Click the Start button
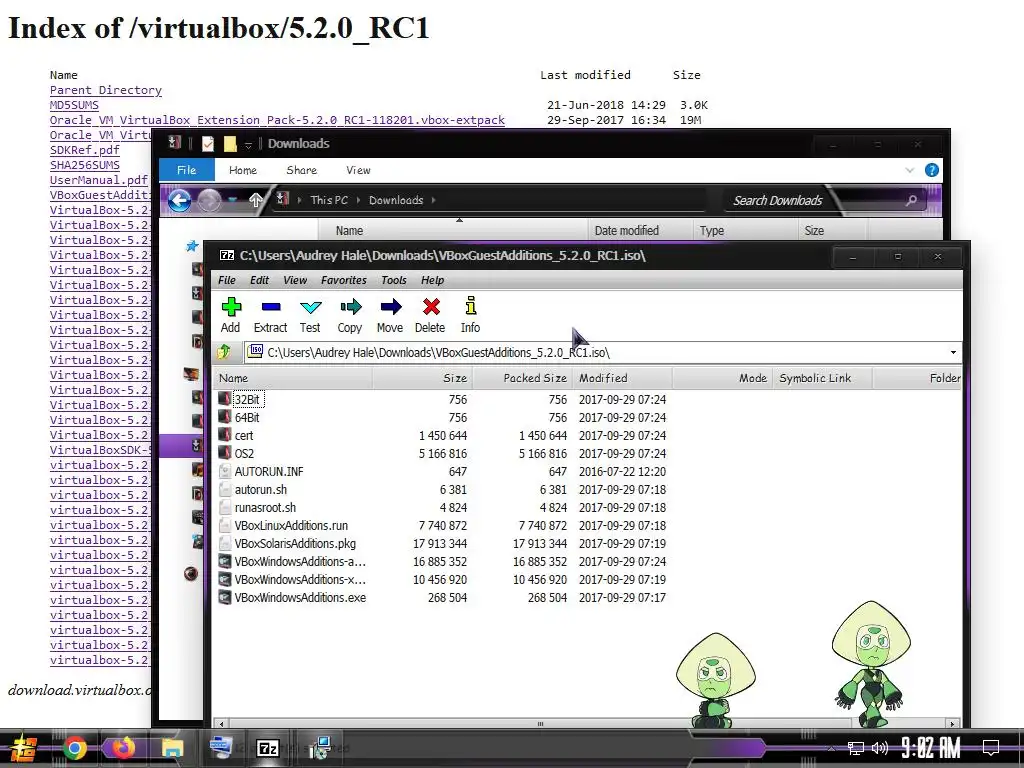This screenshot has width=1024, height=768. point(24,748)
